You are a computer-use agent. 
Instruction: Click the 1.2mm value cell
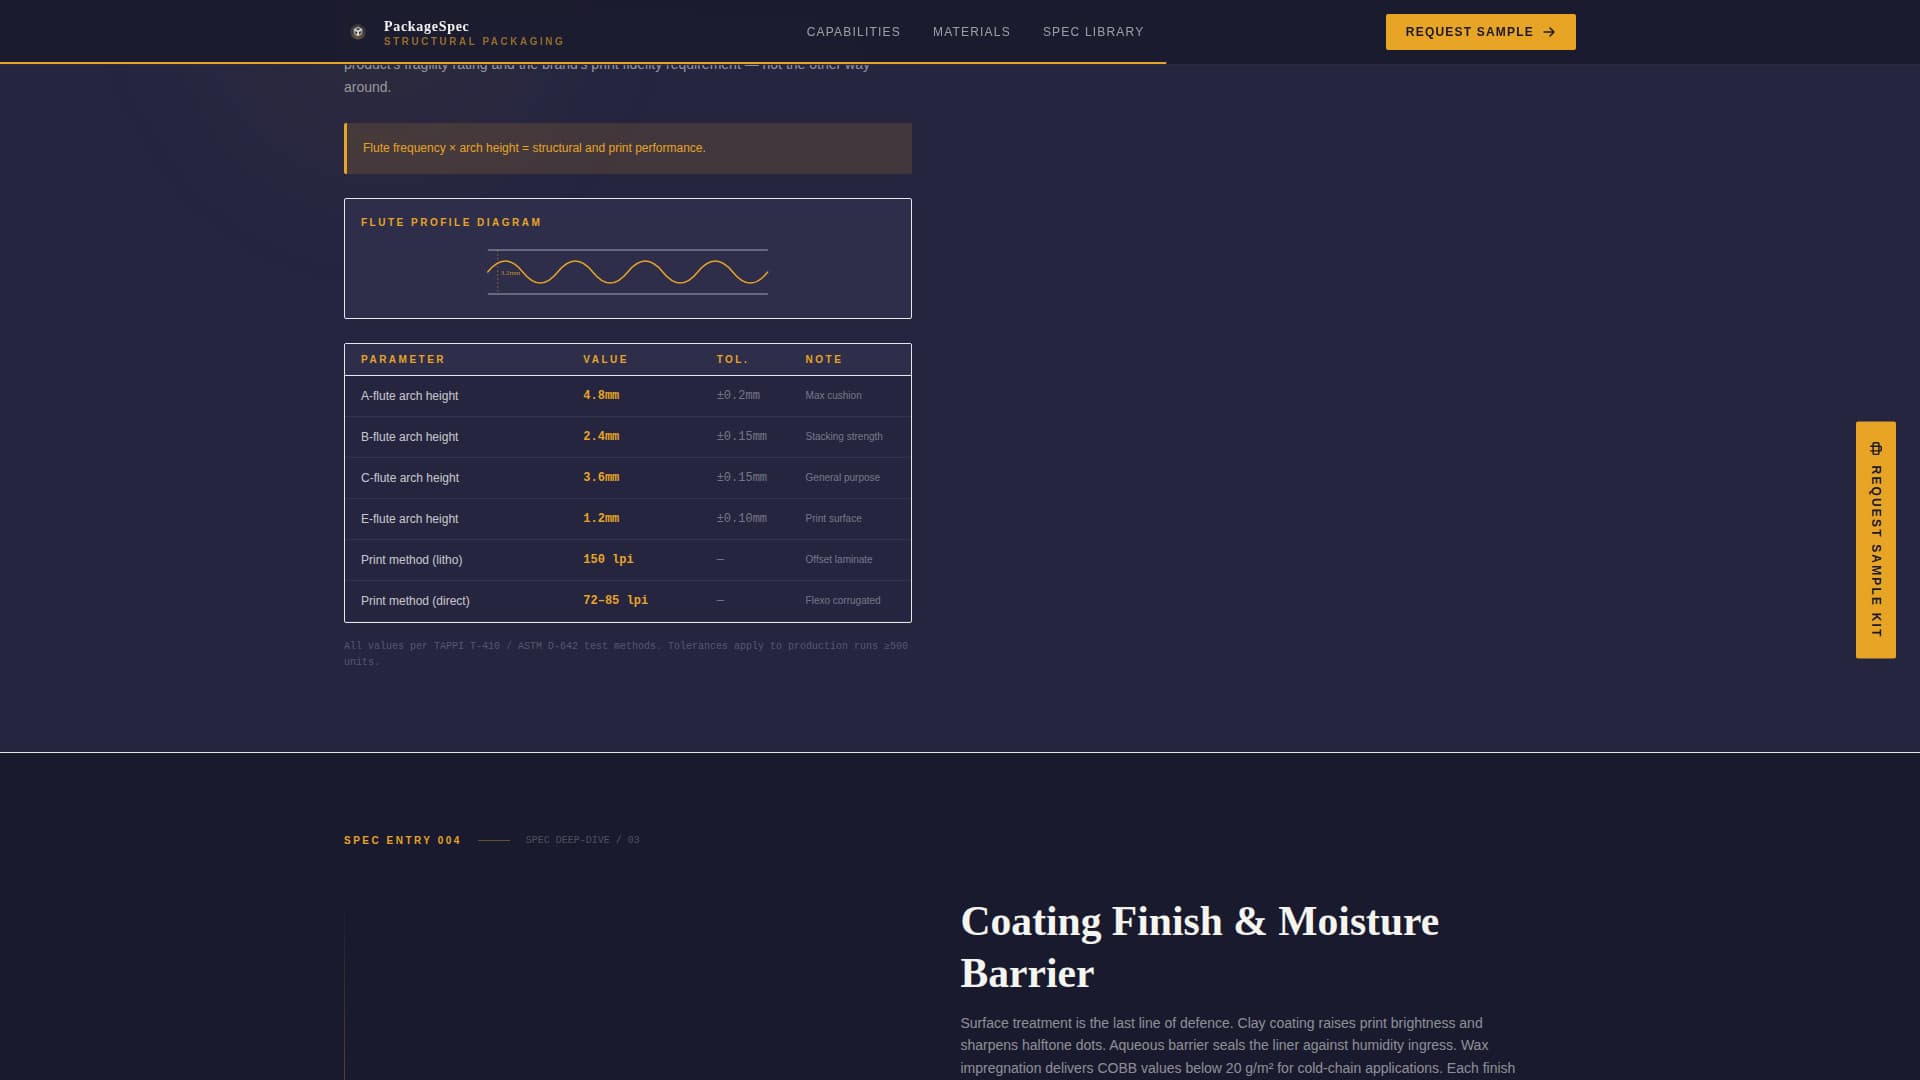pyautogui.click(x=601, y=518)
